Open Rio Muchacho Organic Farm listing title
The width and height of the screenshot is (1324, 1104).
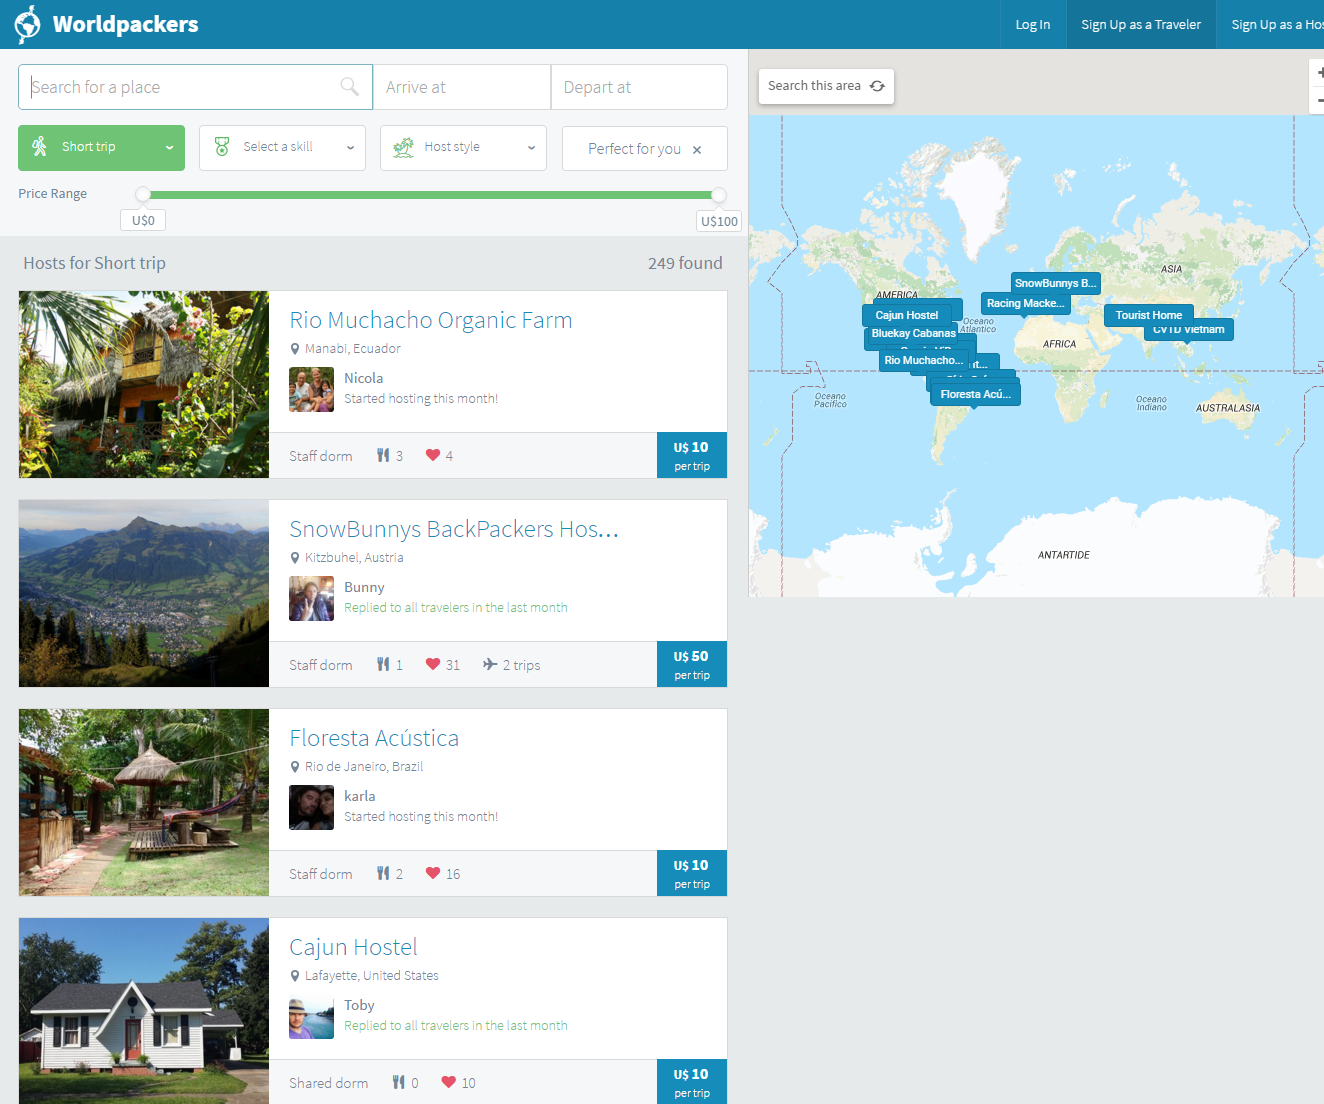(x=431, y=320)
